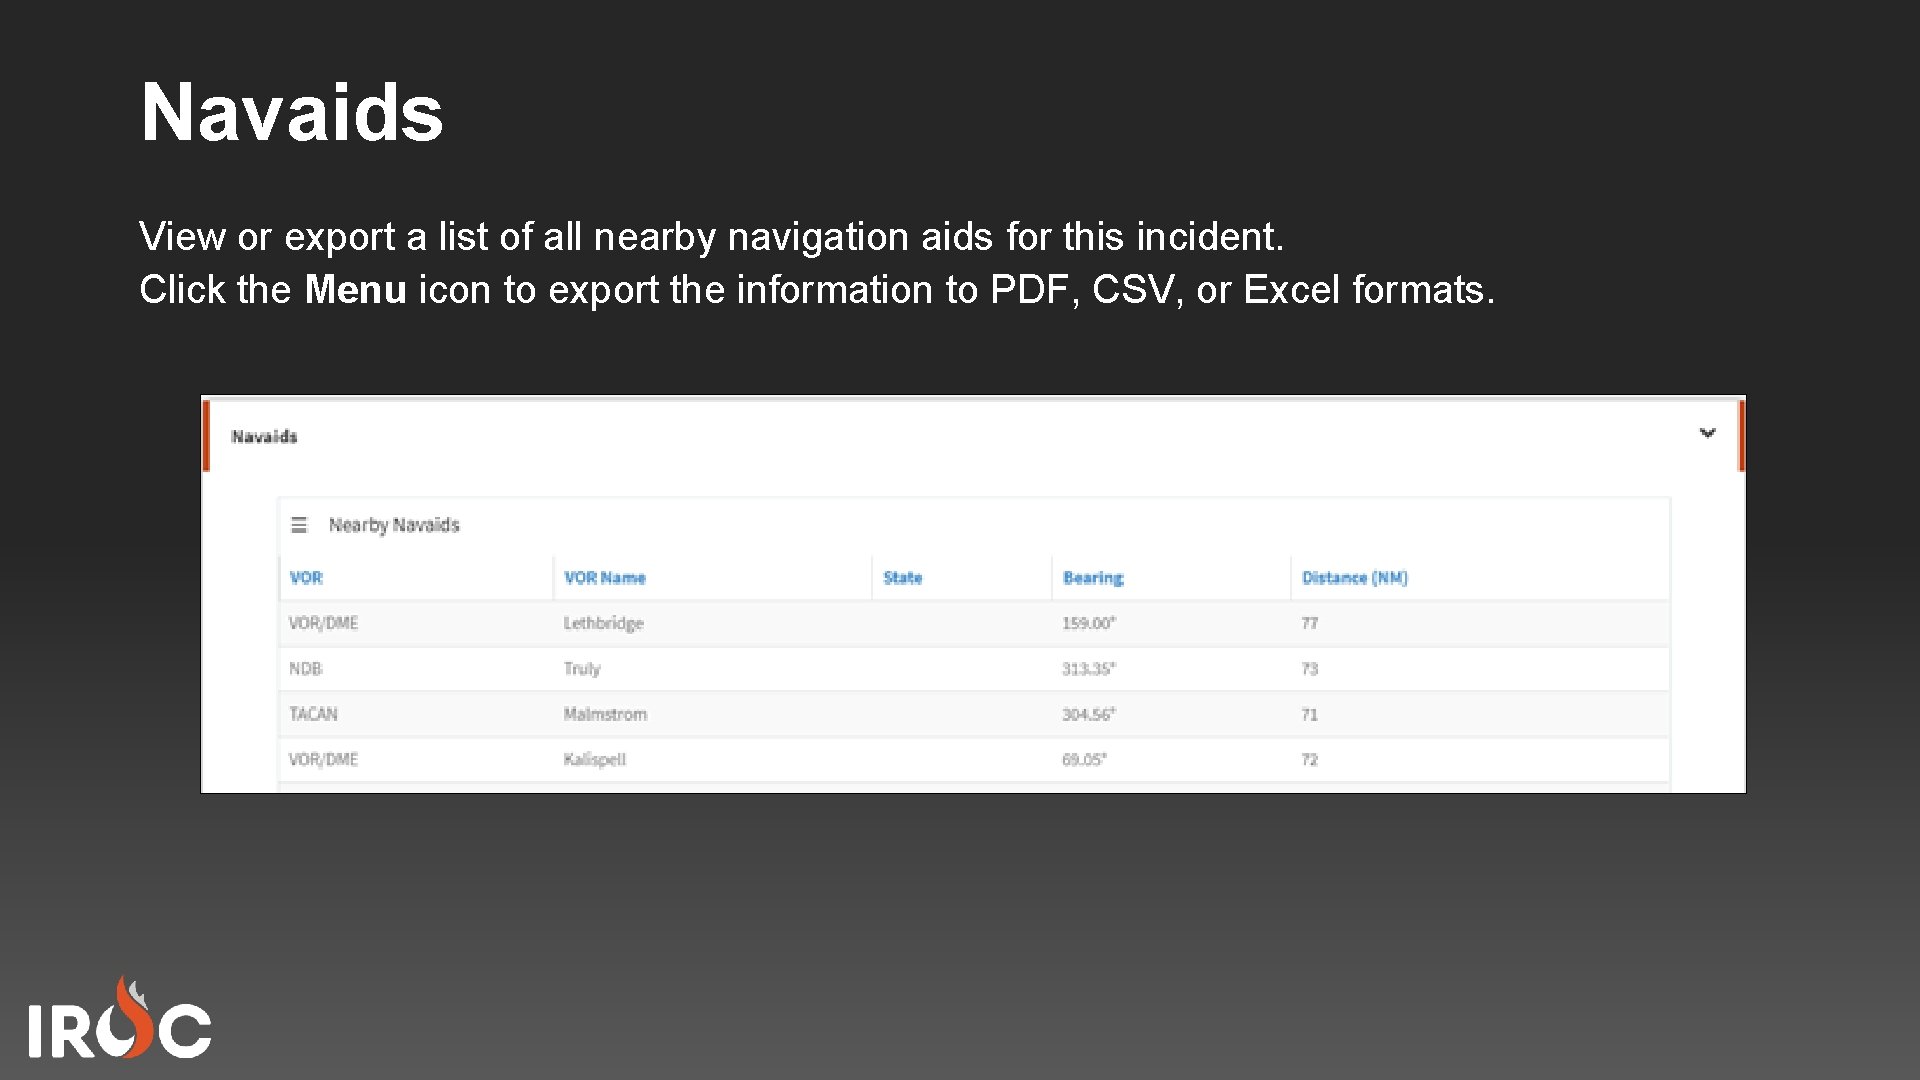The width and height of the screenshot is (1920, 1080).
Task: Select the Lethbridge VOR/DME row
Action: [x=700, y=622]
